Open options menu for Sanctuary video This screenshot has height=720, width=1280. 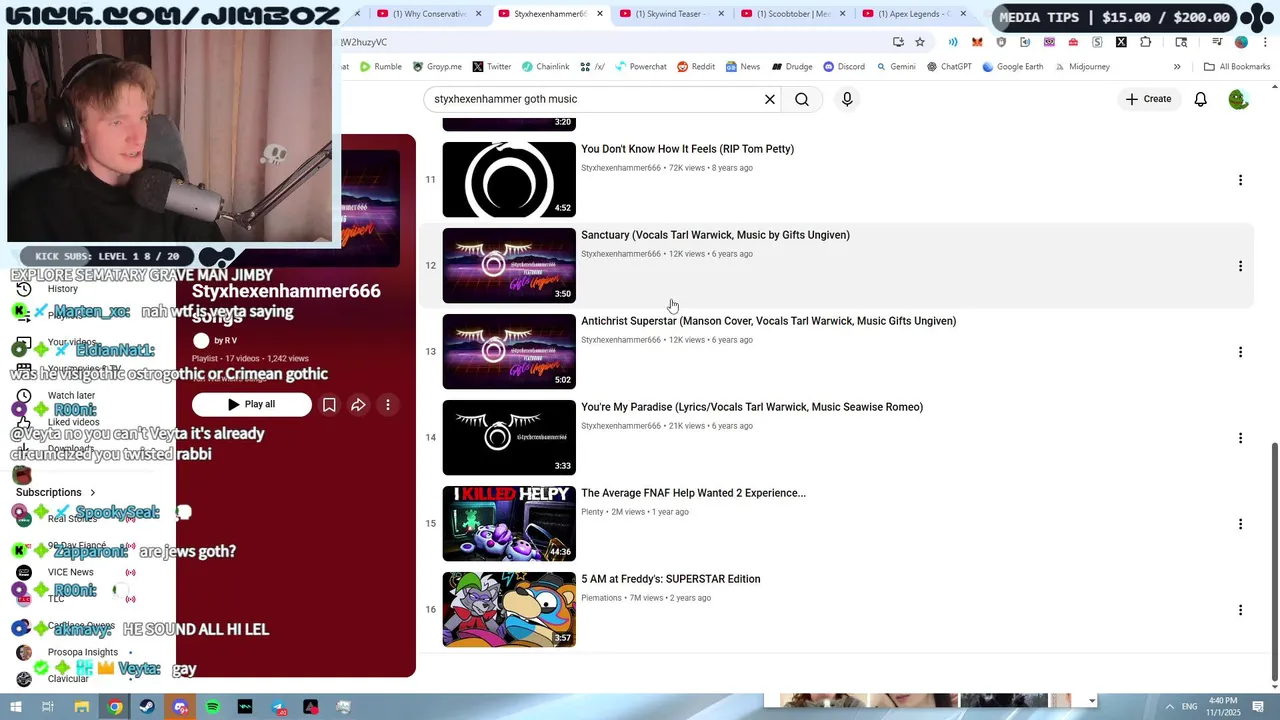[1240, 266]
